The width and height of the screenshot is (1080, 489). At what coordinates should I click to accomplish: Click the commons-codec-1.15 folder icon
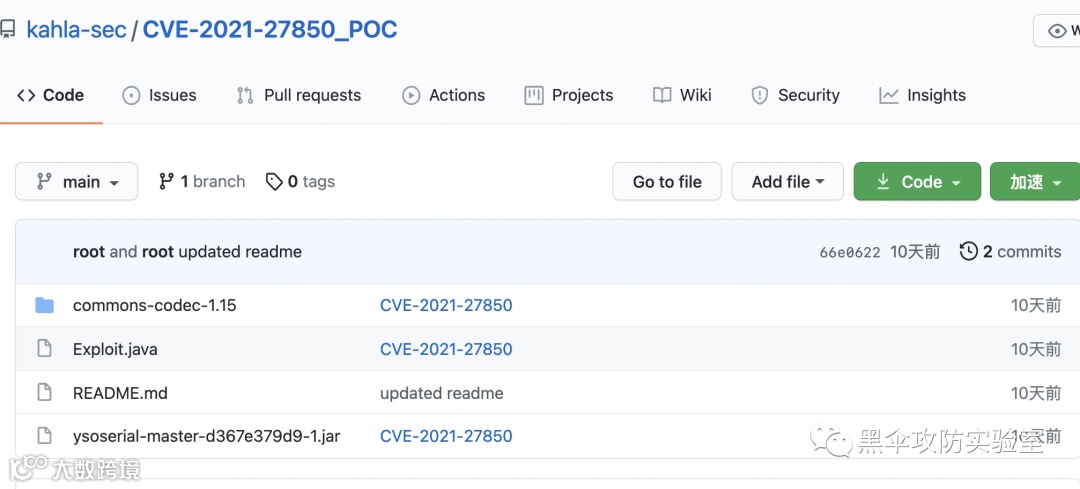44,305
